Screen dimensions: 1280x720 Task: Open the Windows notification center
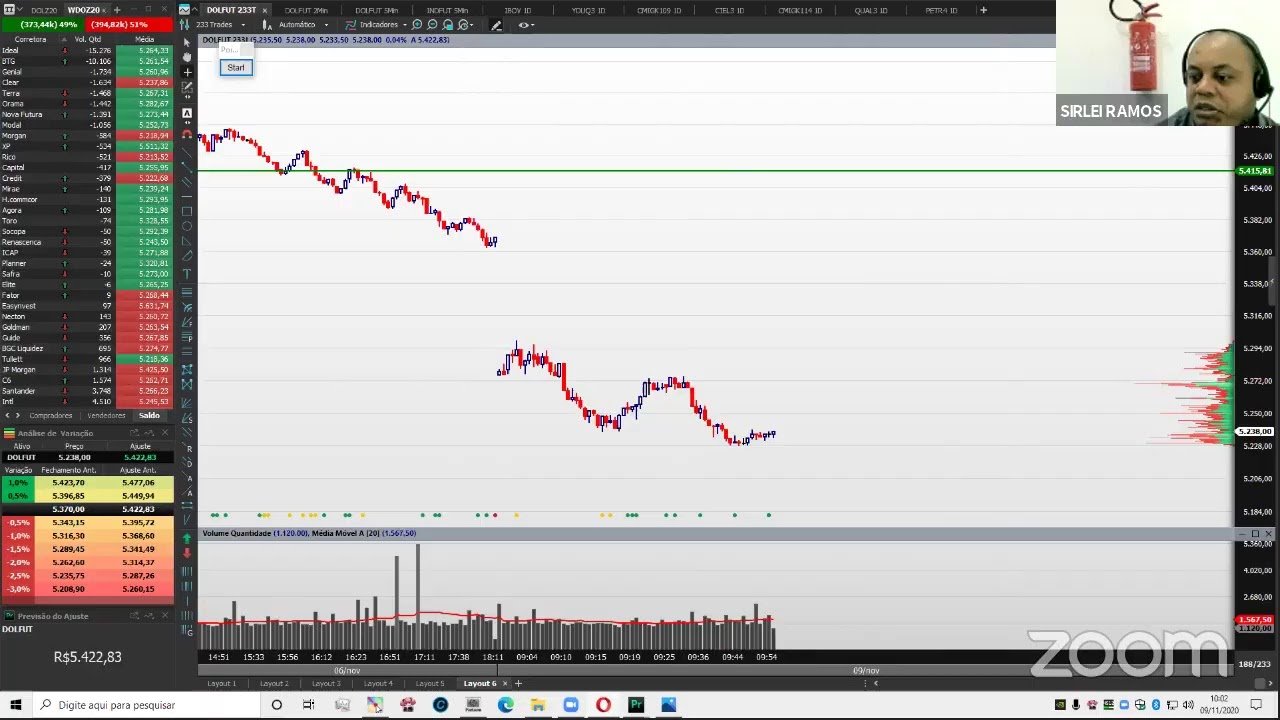coord(1257,705)
